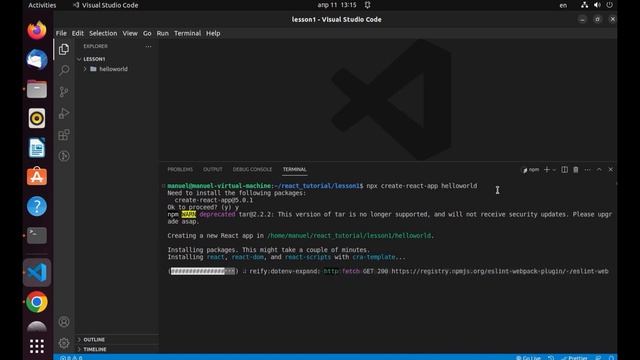Open the Help menu
Image resolution: width=640 pixels, height=360 pixels.
(213, 33)
